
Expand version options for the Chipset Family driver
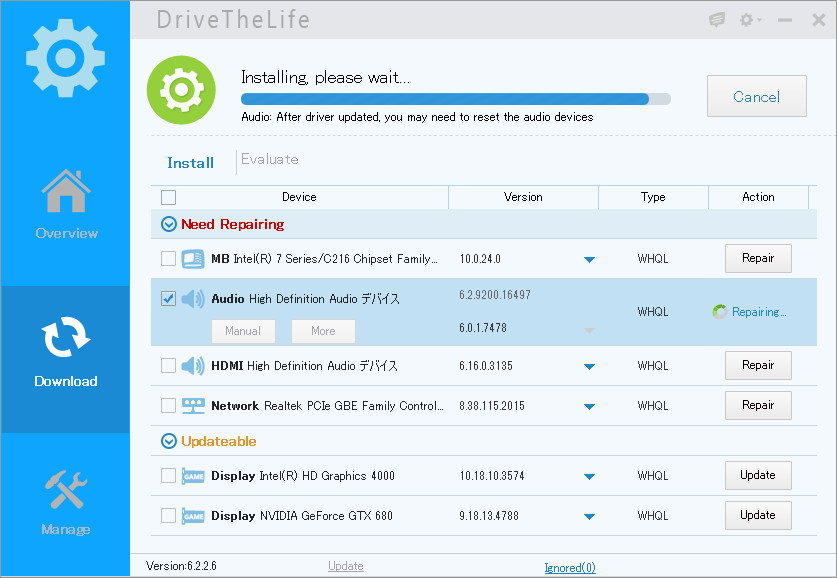point(589,258)
